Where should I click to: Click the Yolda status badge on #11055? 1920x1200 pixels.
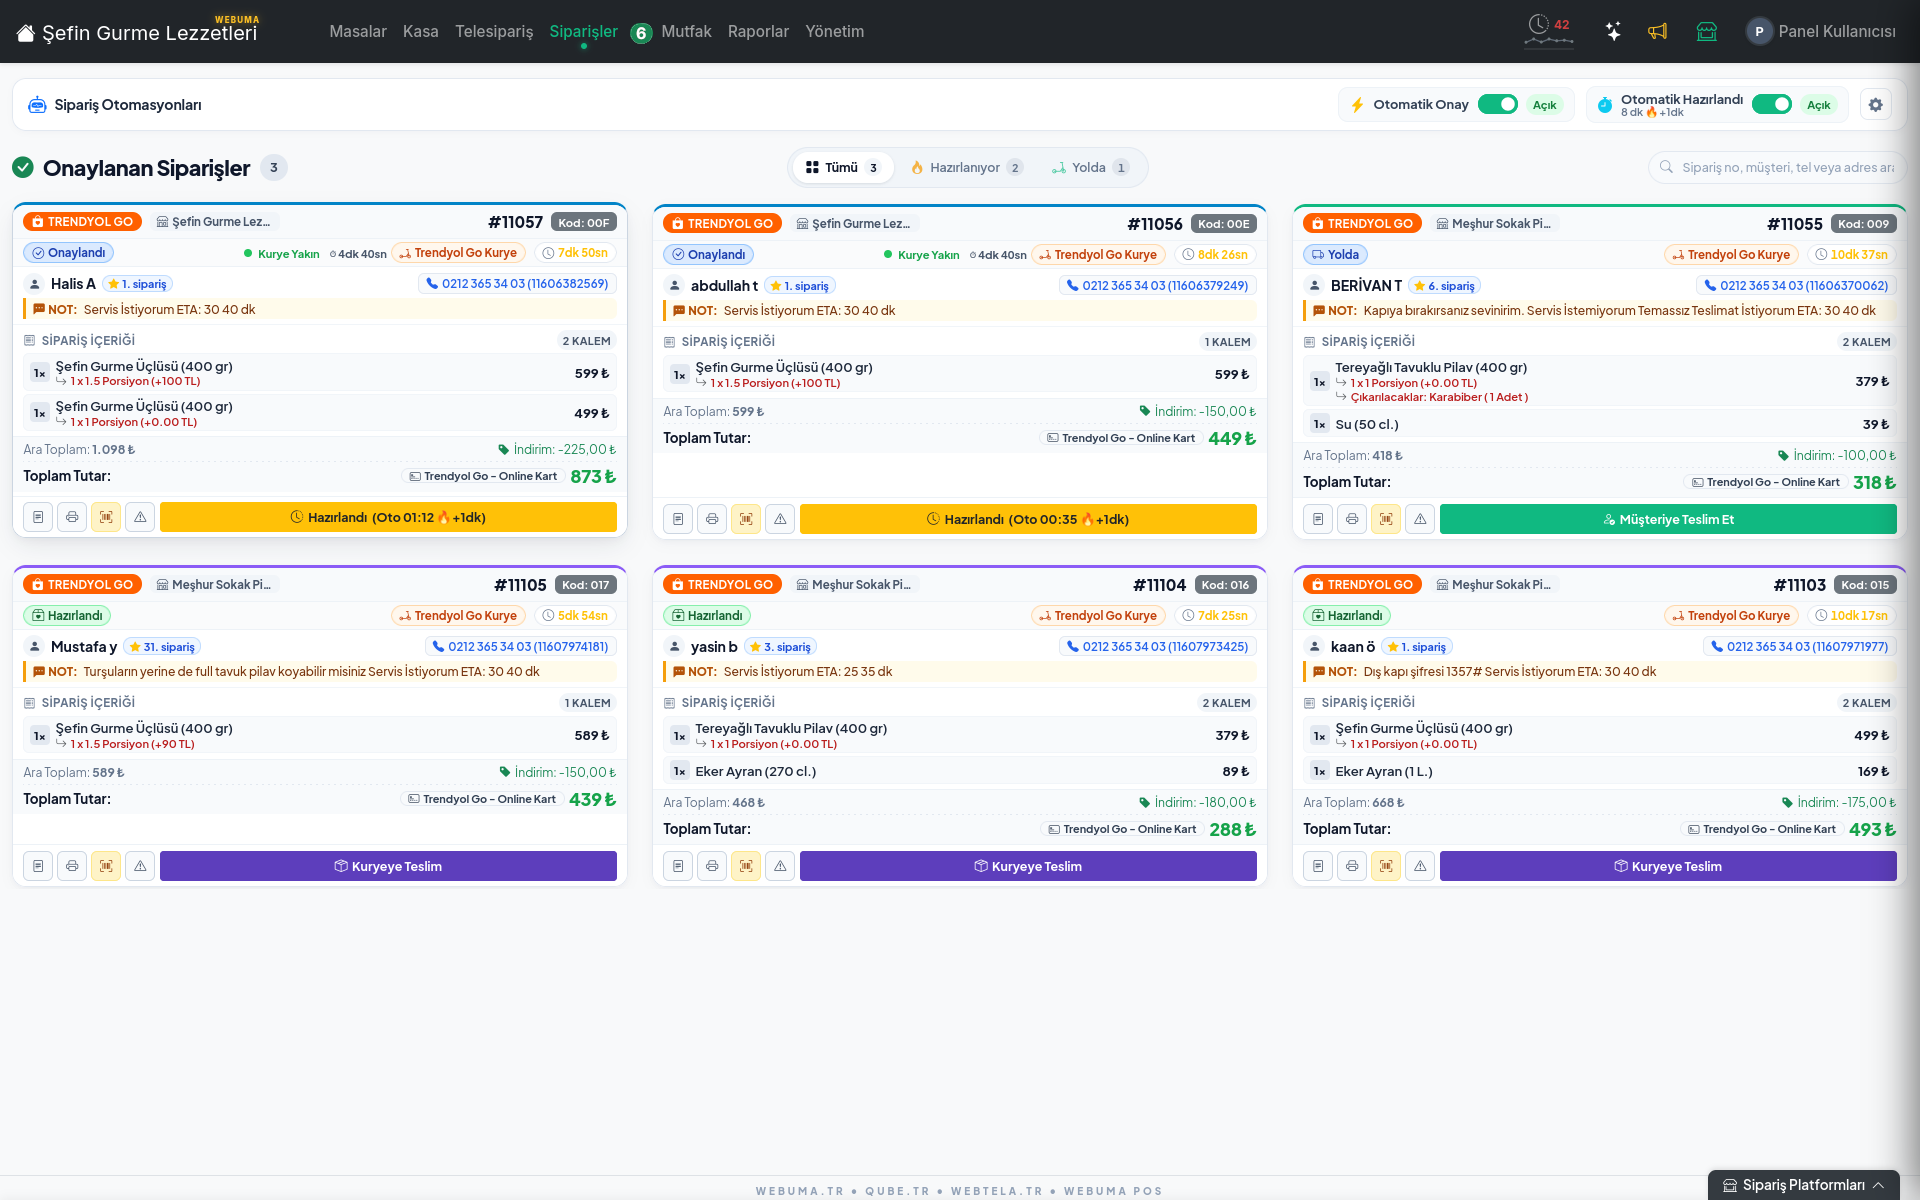(x=1336, y=255)
